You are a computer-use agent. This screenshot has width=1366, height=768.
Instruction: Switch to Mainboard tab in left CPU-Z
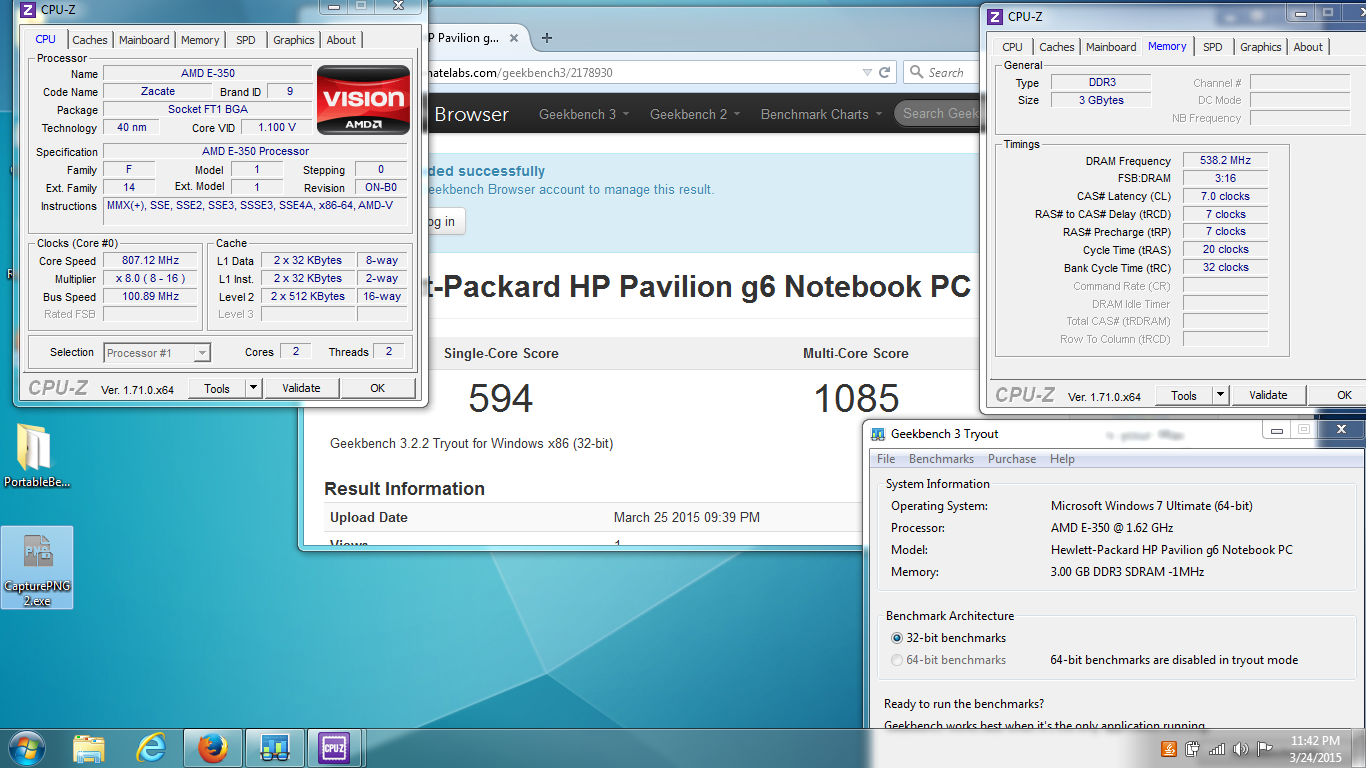click(x=144, y=40)
